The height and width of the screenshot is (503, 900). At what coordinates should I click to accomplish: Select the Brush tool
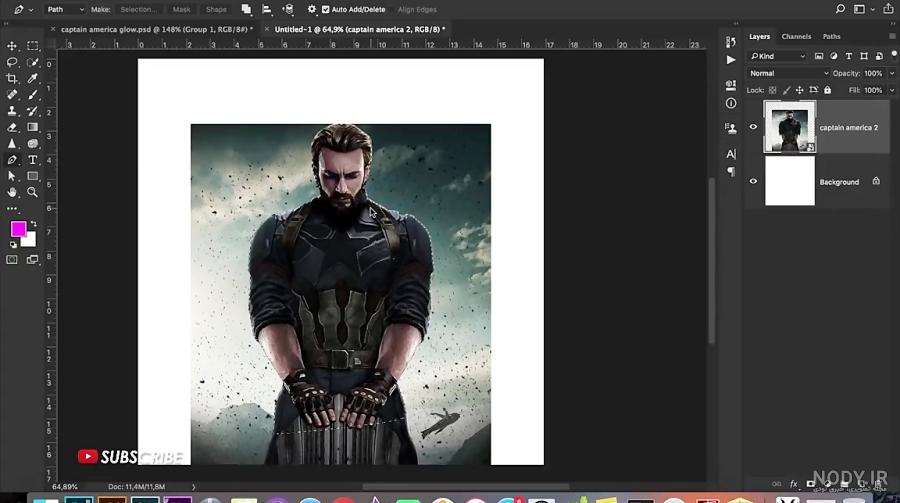(x=33, y=95)
